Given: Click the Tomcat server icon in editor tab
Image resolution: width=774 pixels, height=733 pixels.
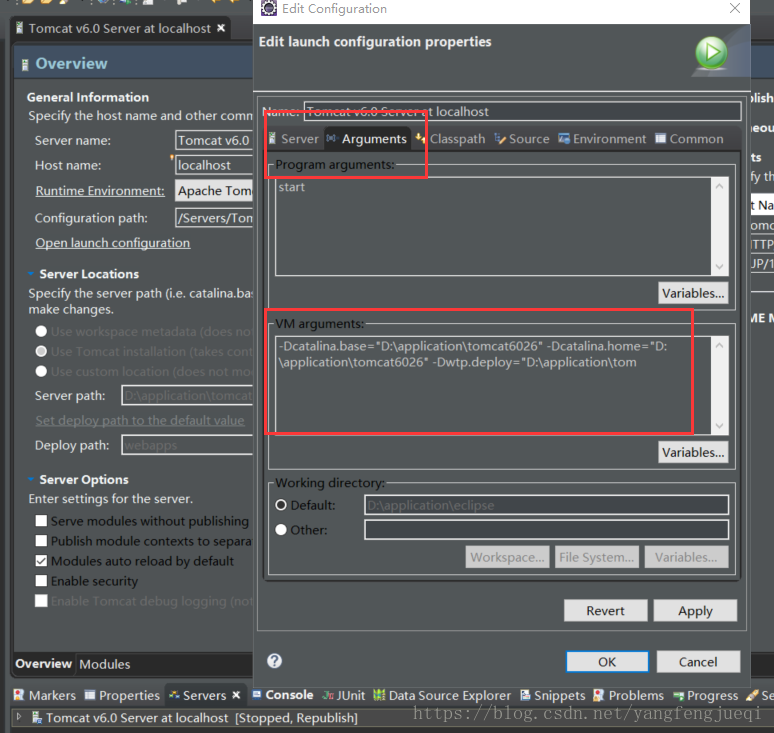Looking at the screenshot, I should pyautogui.click(x=19, y=28).
